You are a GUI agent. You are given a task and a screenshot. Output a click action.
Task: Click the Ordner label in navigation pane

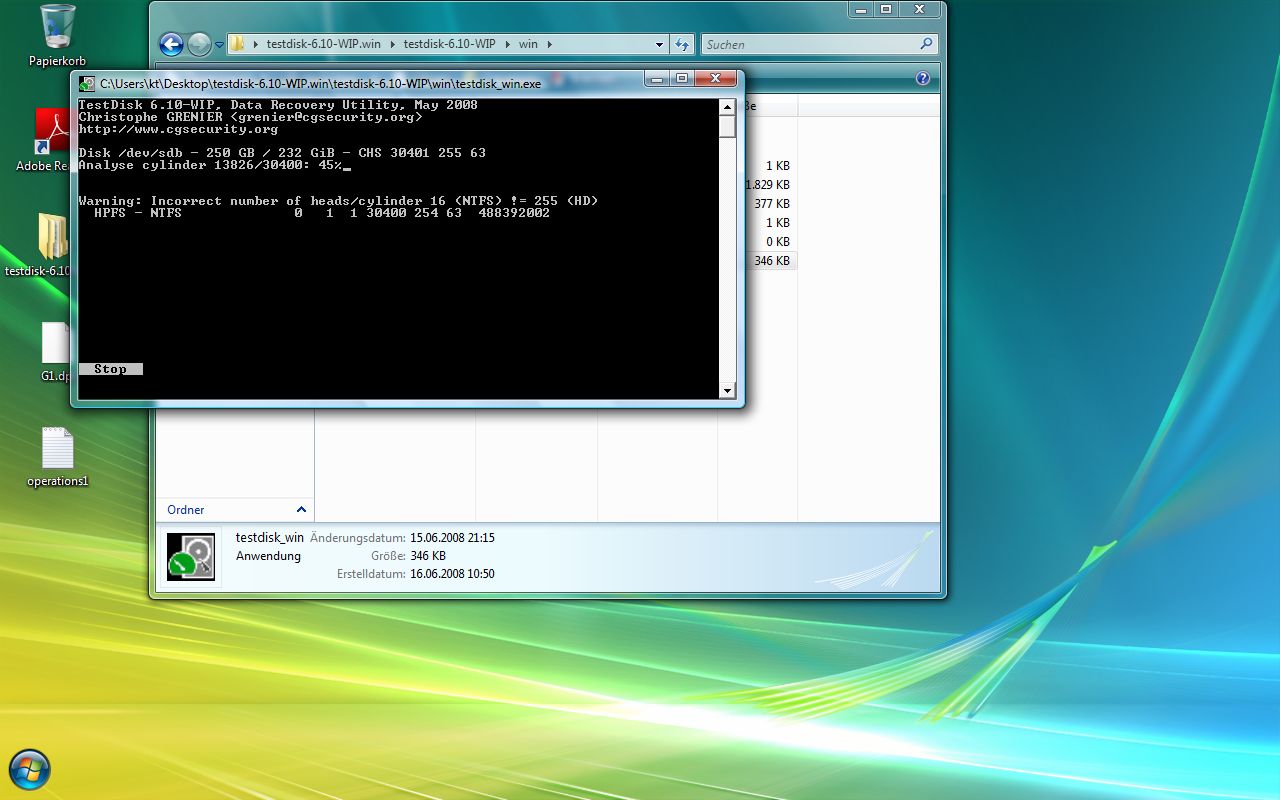click(x=185, y=510)
